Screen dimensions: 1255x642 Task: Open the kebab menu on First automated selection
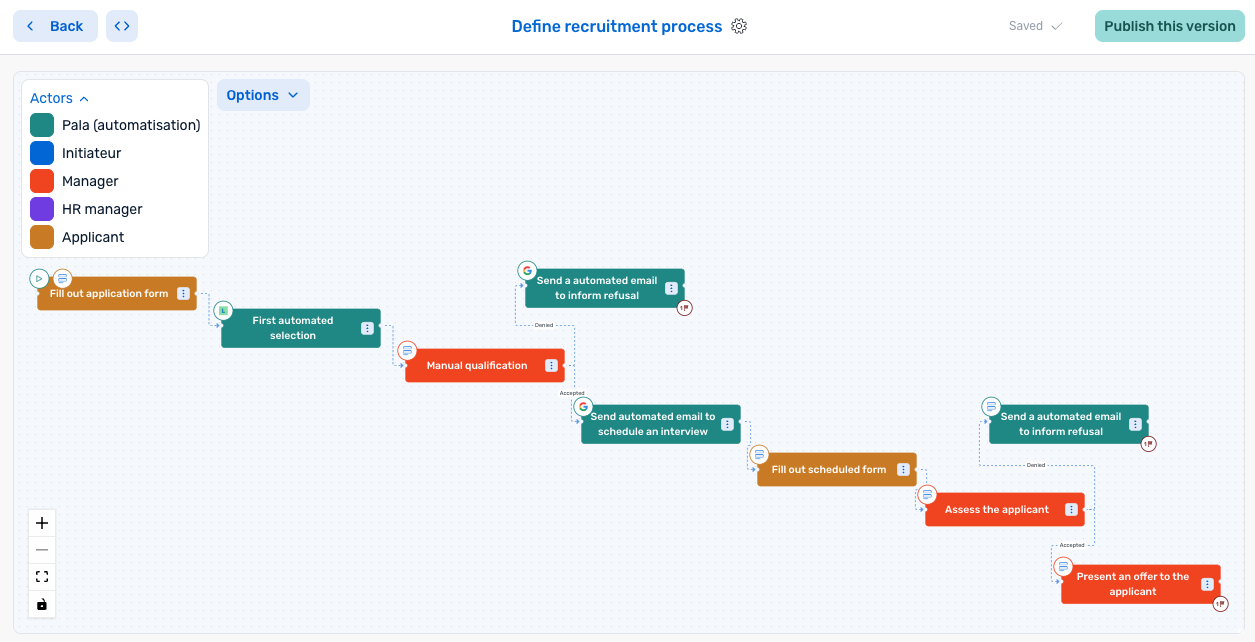[367, 328]
